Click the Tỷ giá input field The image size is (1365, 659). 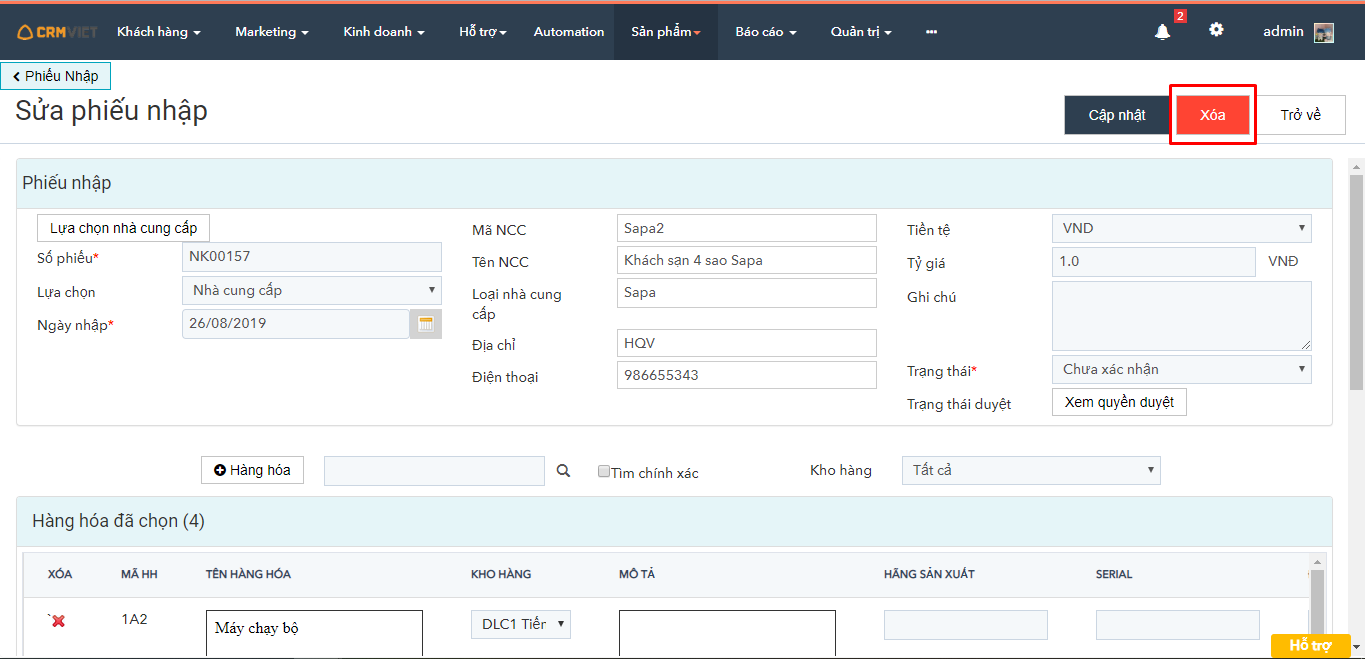1154,262
